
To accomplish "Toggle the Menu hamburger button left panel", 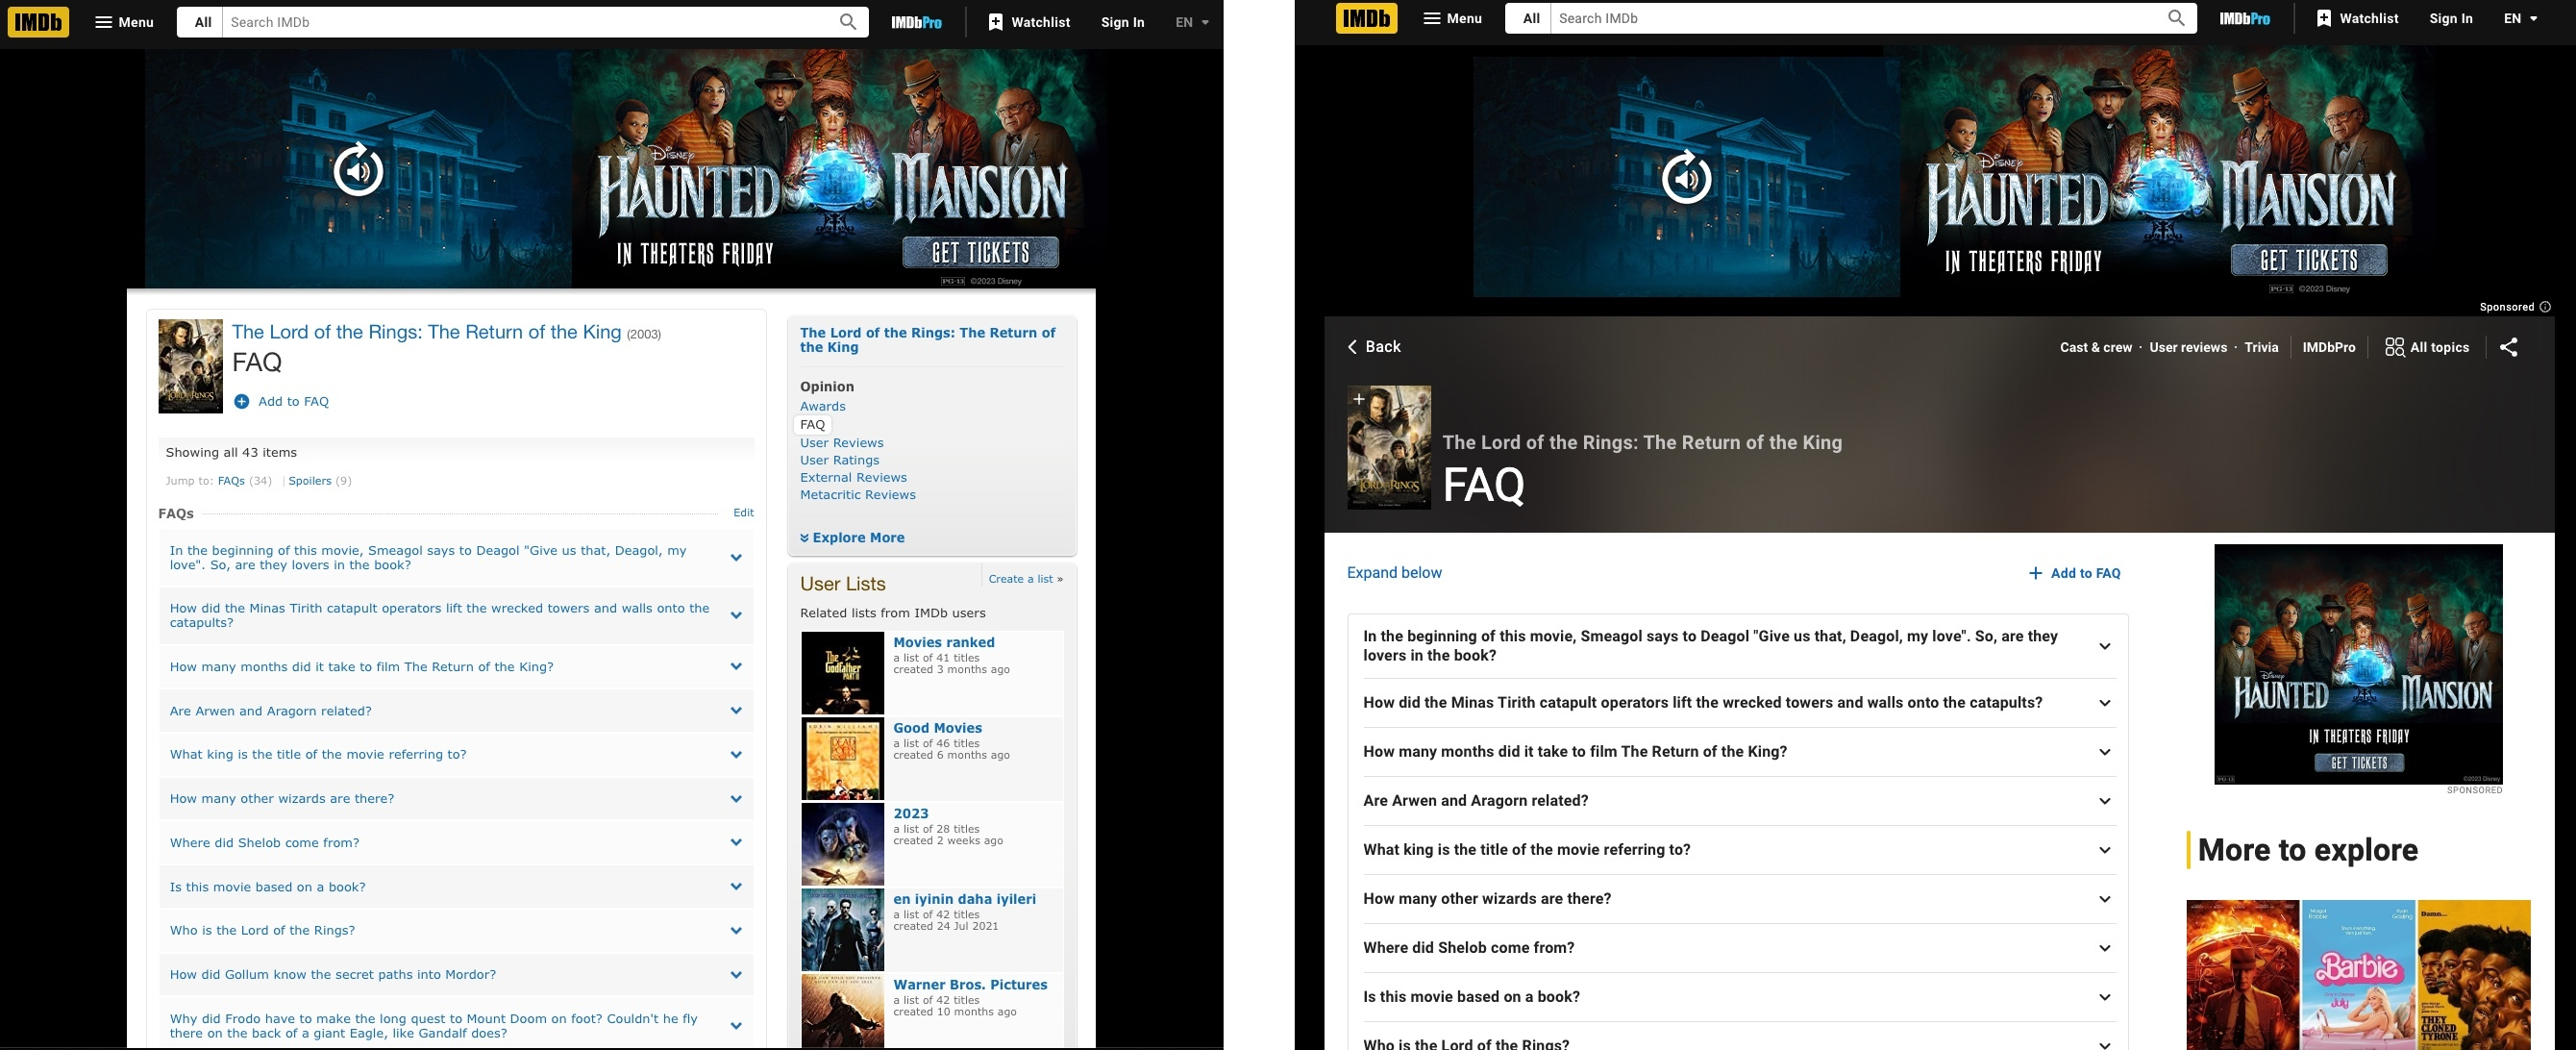I will click(121, 21).
